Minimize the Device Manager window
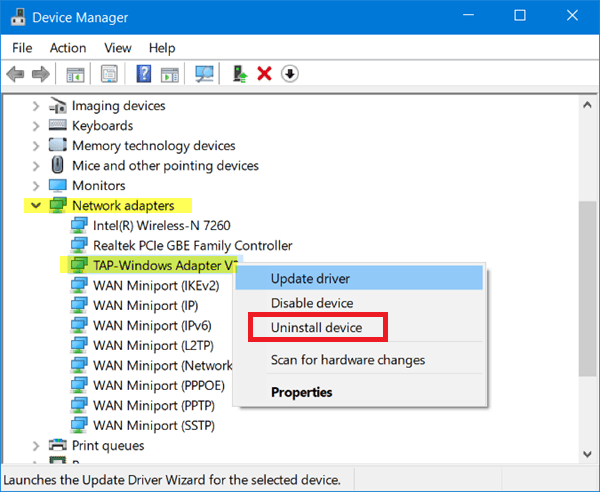This screenshot has height=492, width=600. pos(468,15)
